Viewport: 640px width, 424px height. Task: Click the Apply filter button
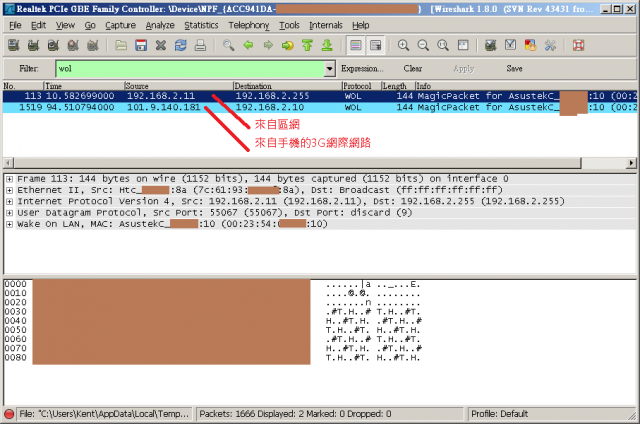[x=464, y=69]
